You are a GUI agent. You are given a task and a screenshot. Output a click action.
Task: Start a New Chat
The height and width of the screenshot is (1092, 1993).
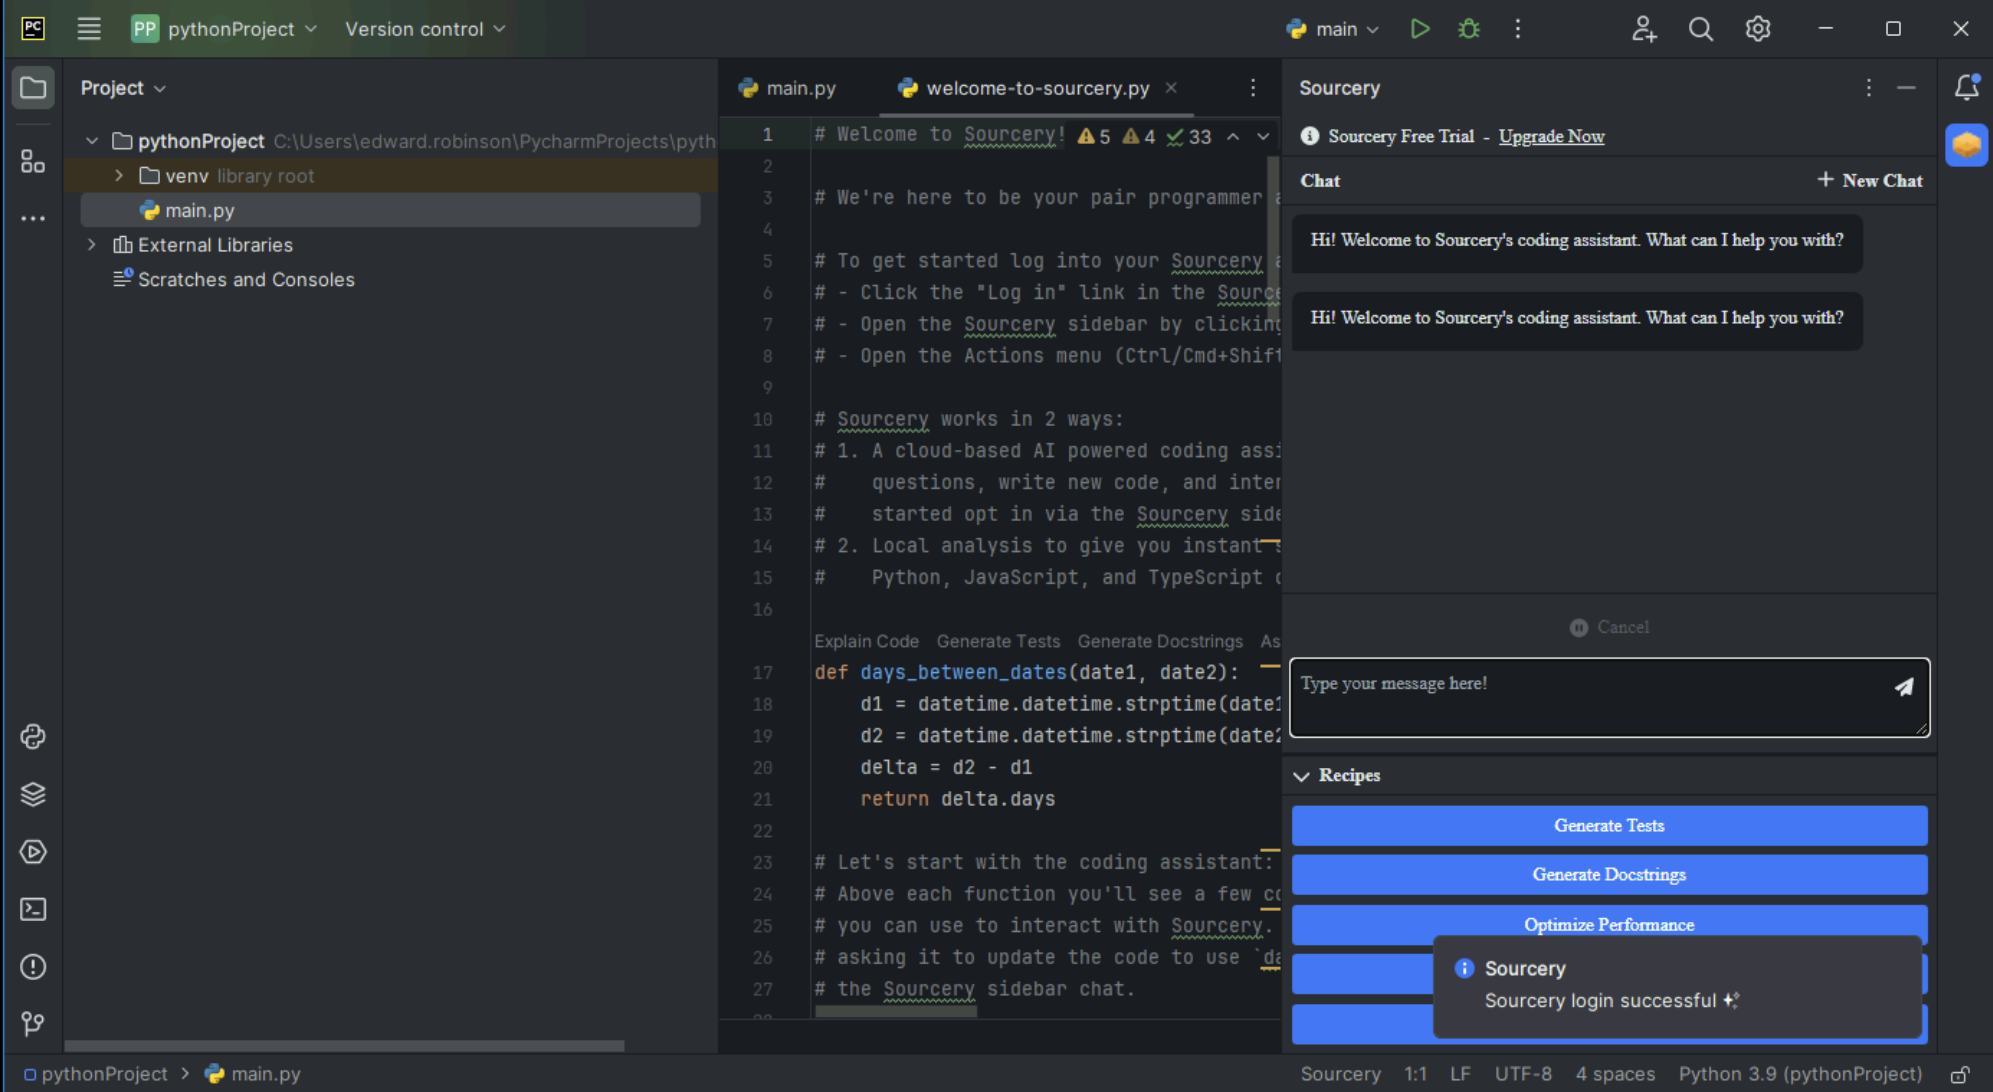pos(1869,181)
